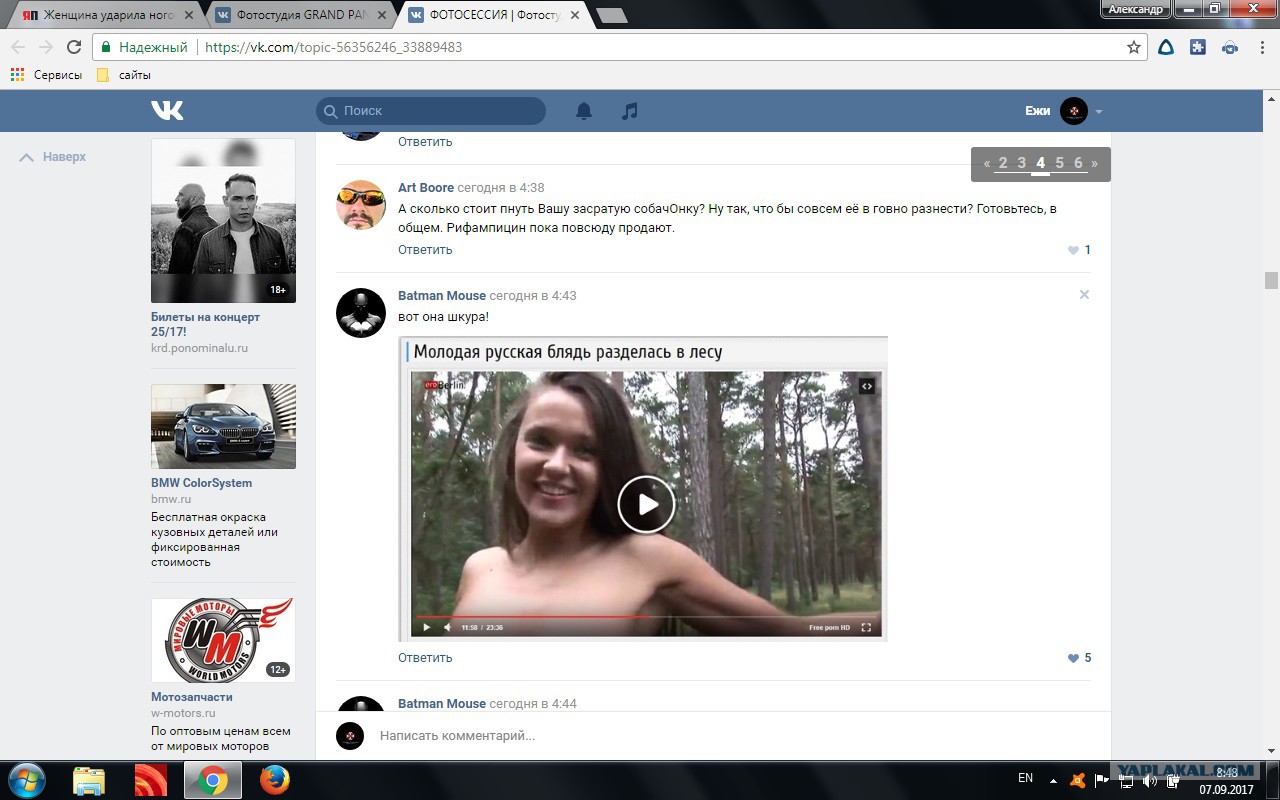Go back using the browser back arrow

pyautogui.click(x=18, y=47)
